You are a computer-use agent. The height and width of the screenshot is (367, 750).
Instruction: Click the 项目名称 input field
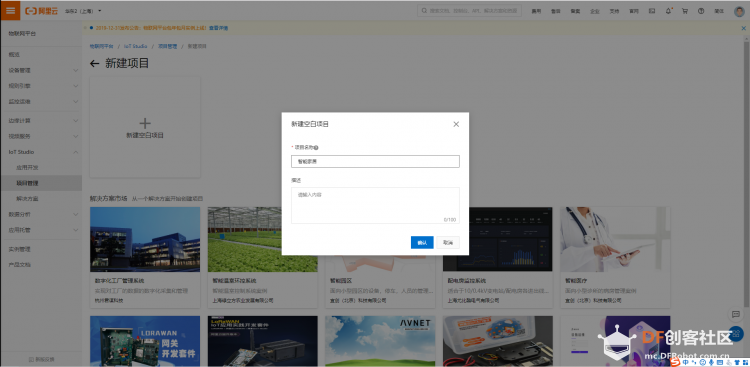pos(375,161)
